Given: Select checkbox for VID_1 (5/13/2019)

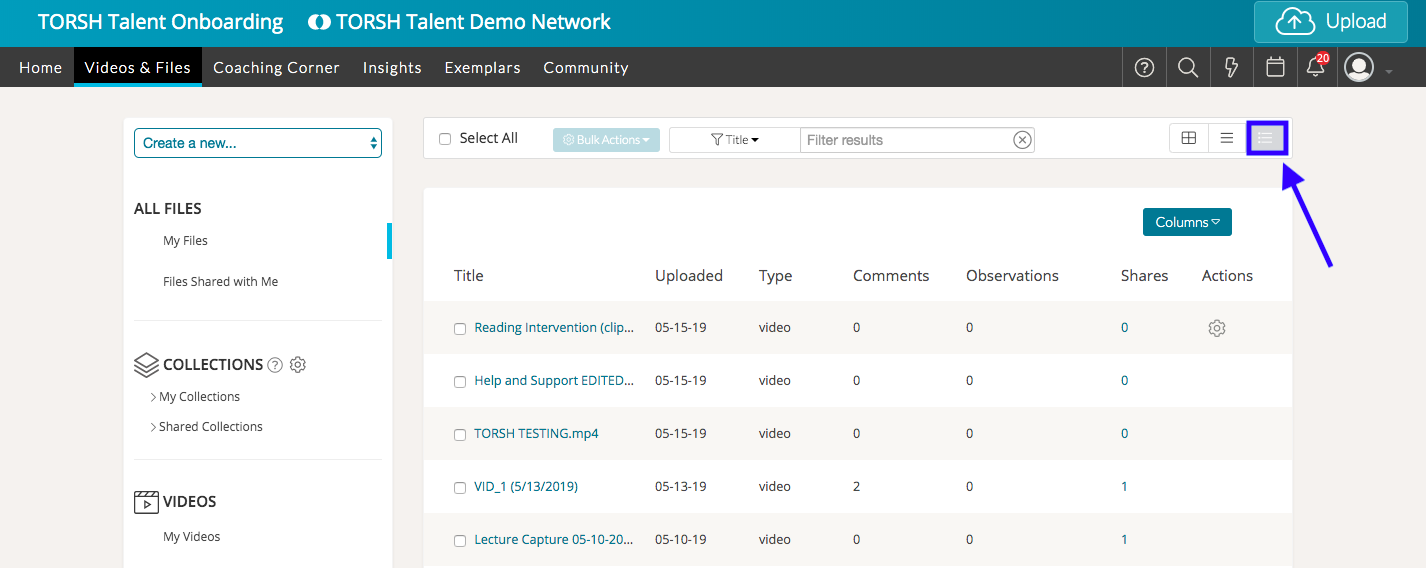Looking at the screenshot, I should [460, 488].
